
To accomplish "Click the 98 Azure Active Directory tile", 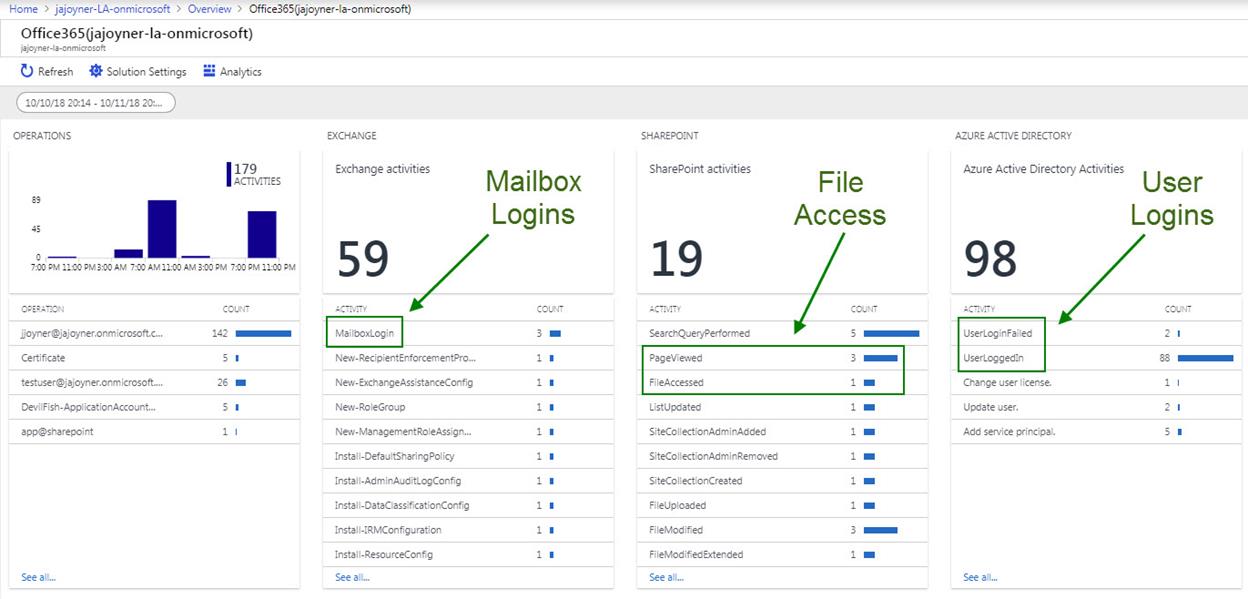I will click(x=1096, y=222).
